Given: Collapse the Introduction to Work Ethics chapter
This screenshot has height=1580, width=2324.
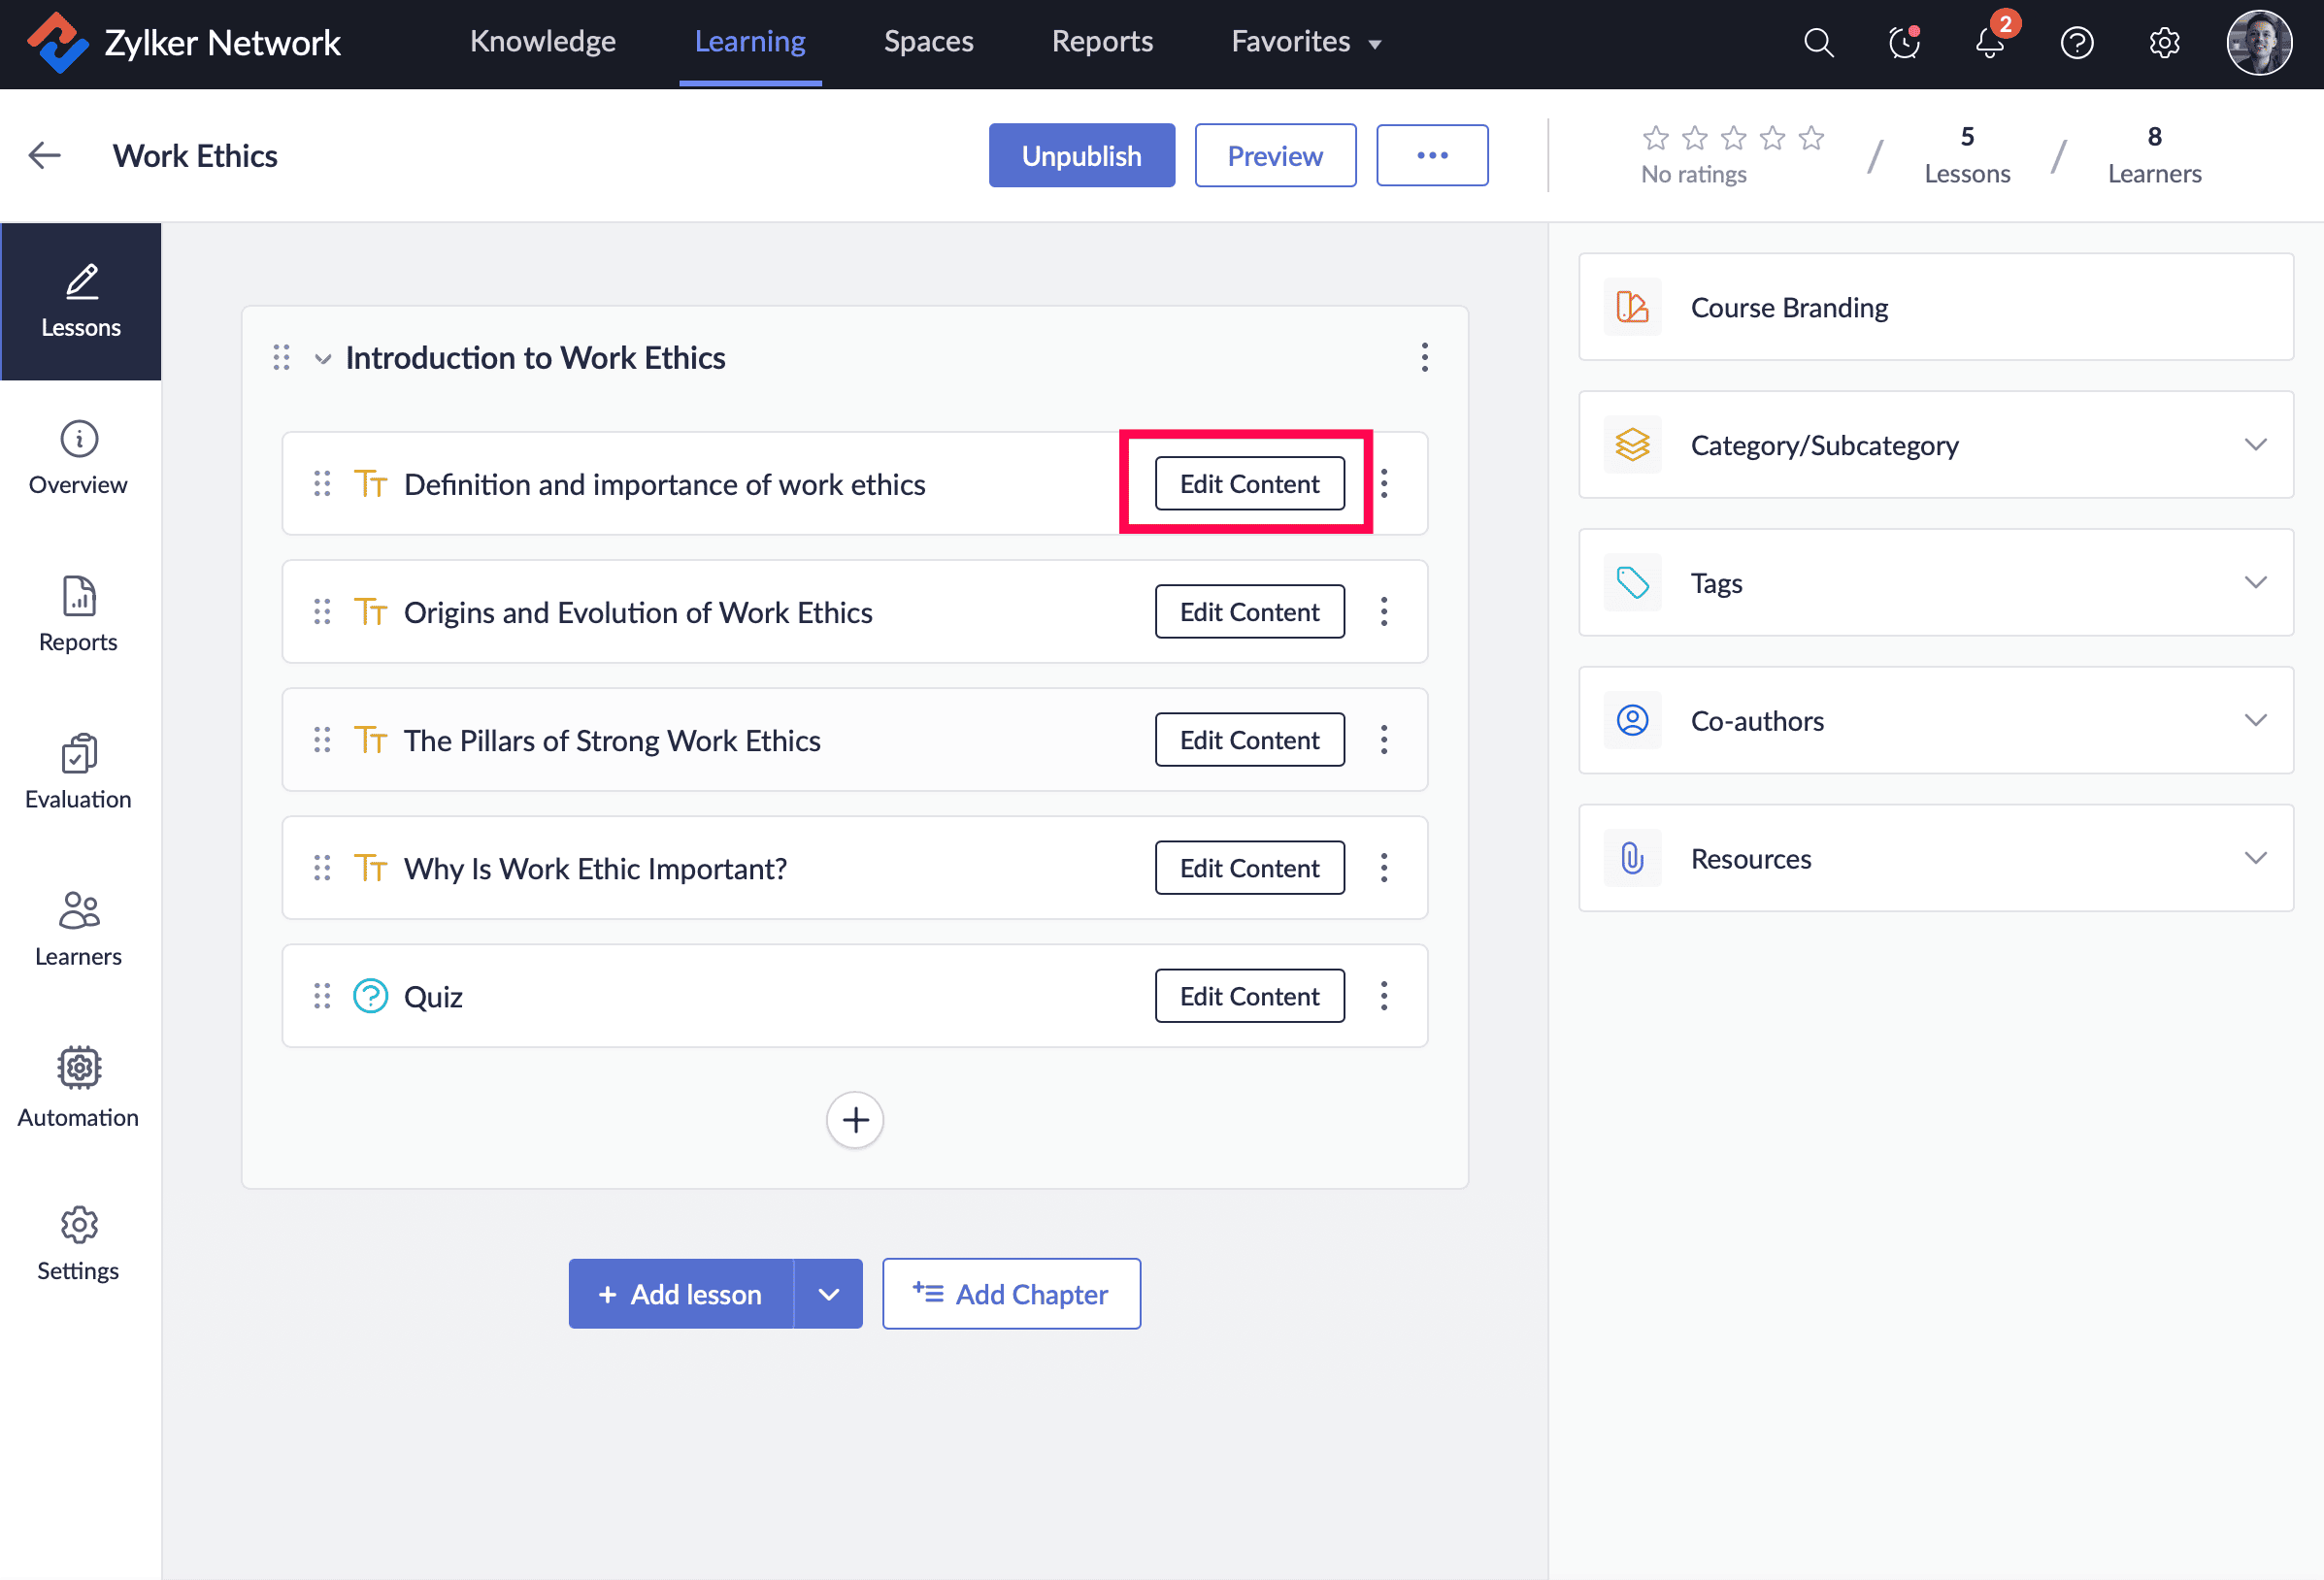Looking at the screenshot, I should pos(322,359).
